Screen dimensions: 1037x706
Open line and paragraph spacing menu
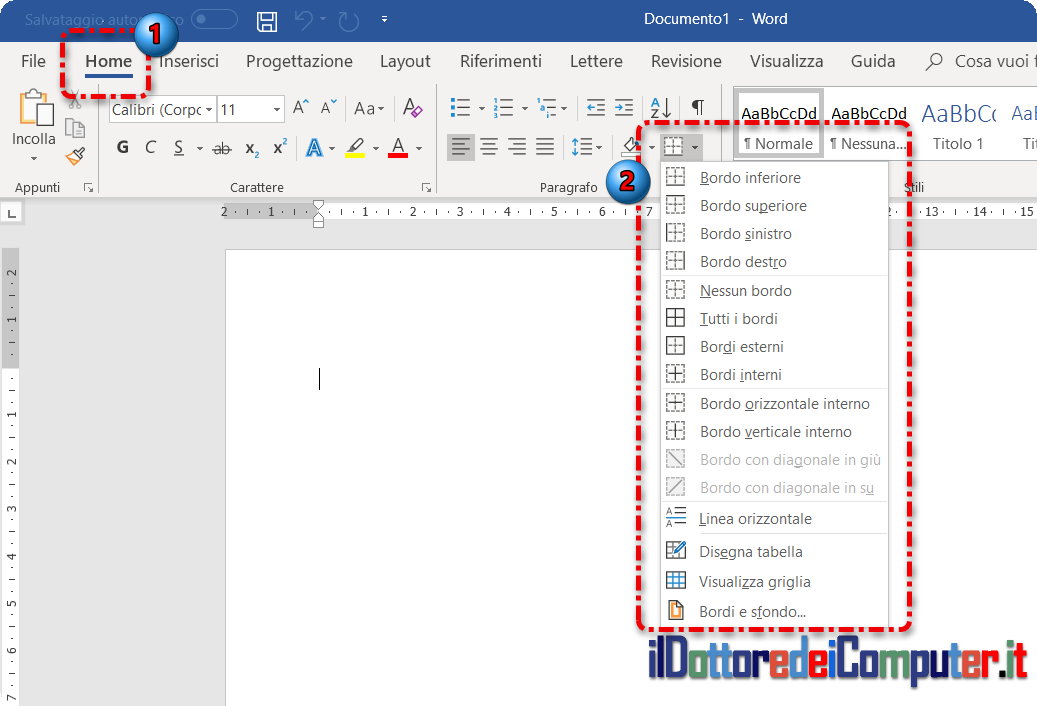586,146
